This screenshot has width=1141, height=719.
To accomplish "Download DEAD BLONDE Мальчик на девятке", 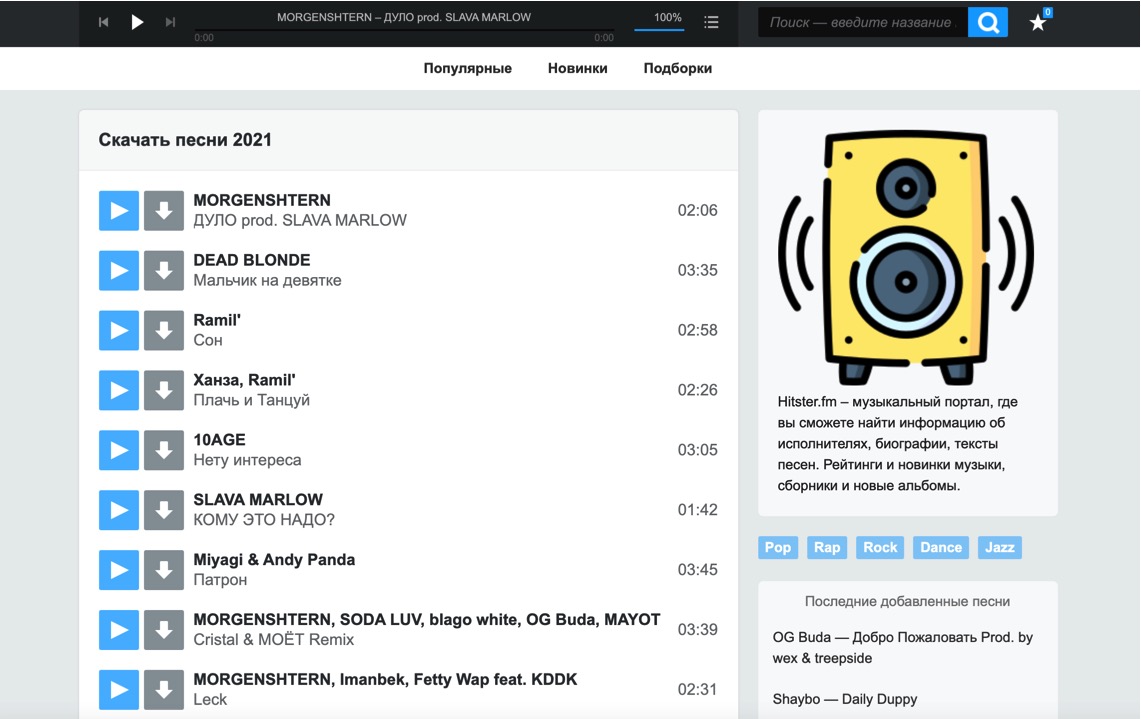I will point(164,271).
